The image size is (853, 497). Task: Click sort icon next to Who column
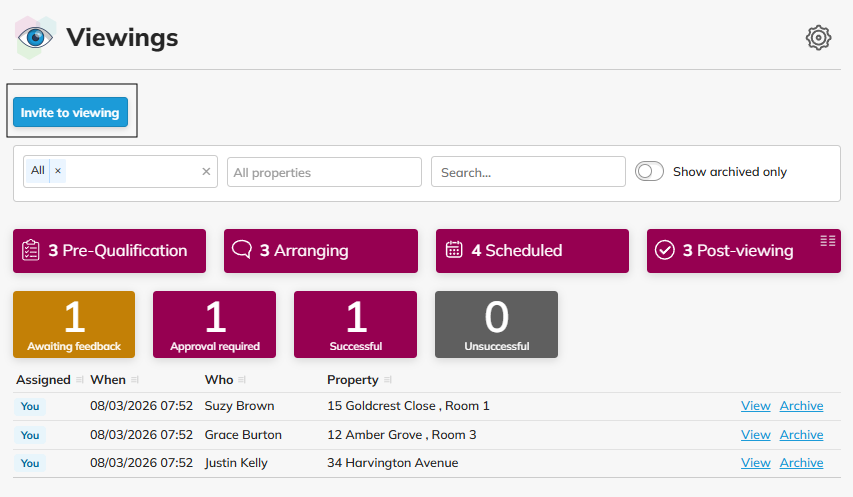point(241,380)
